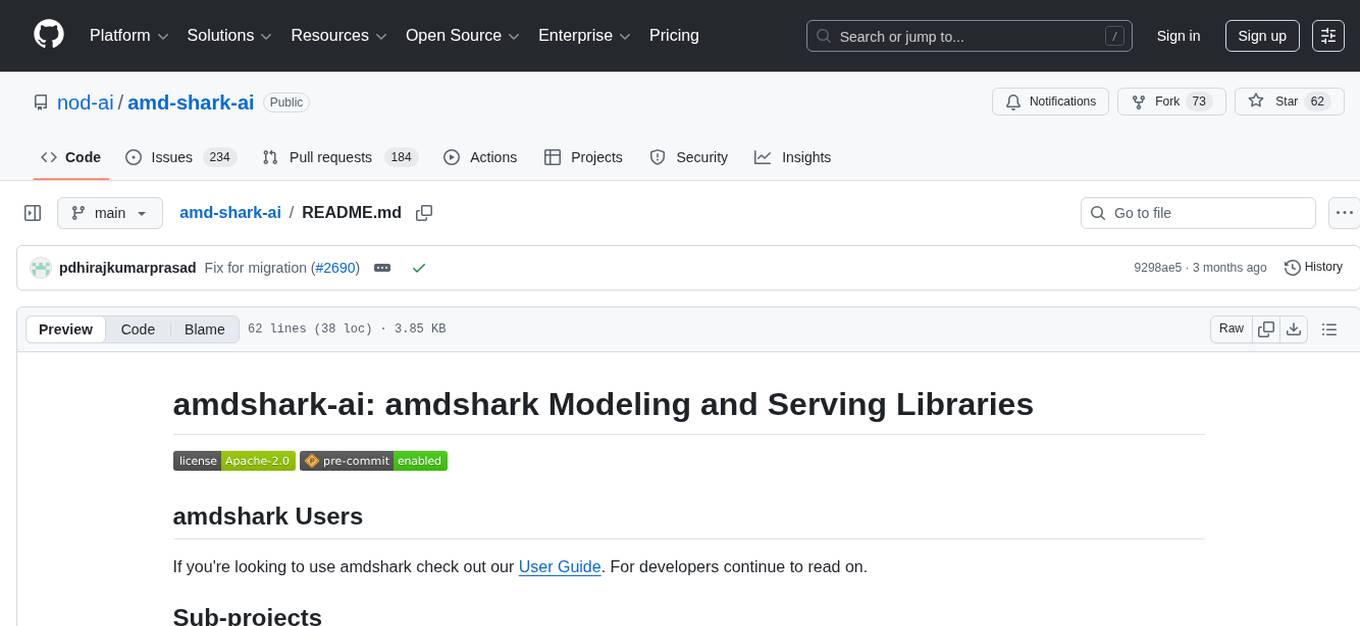
Task: View the commit status check mark
Action: 419,267
